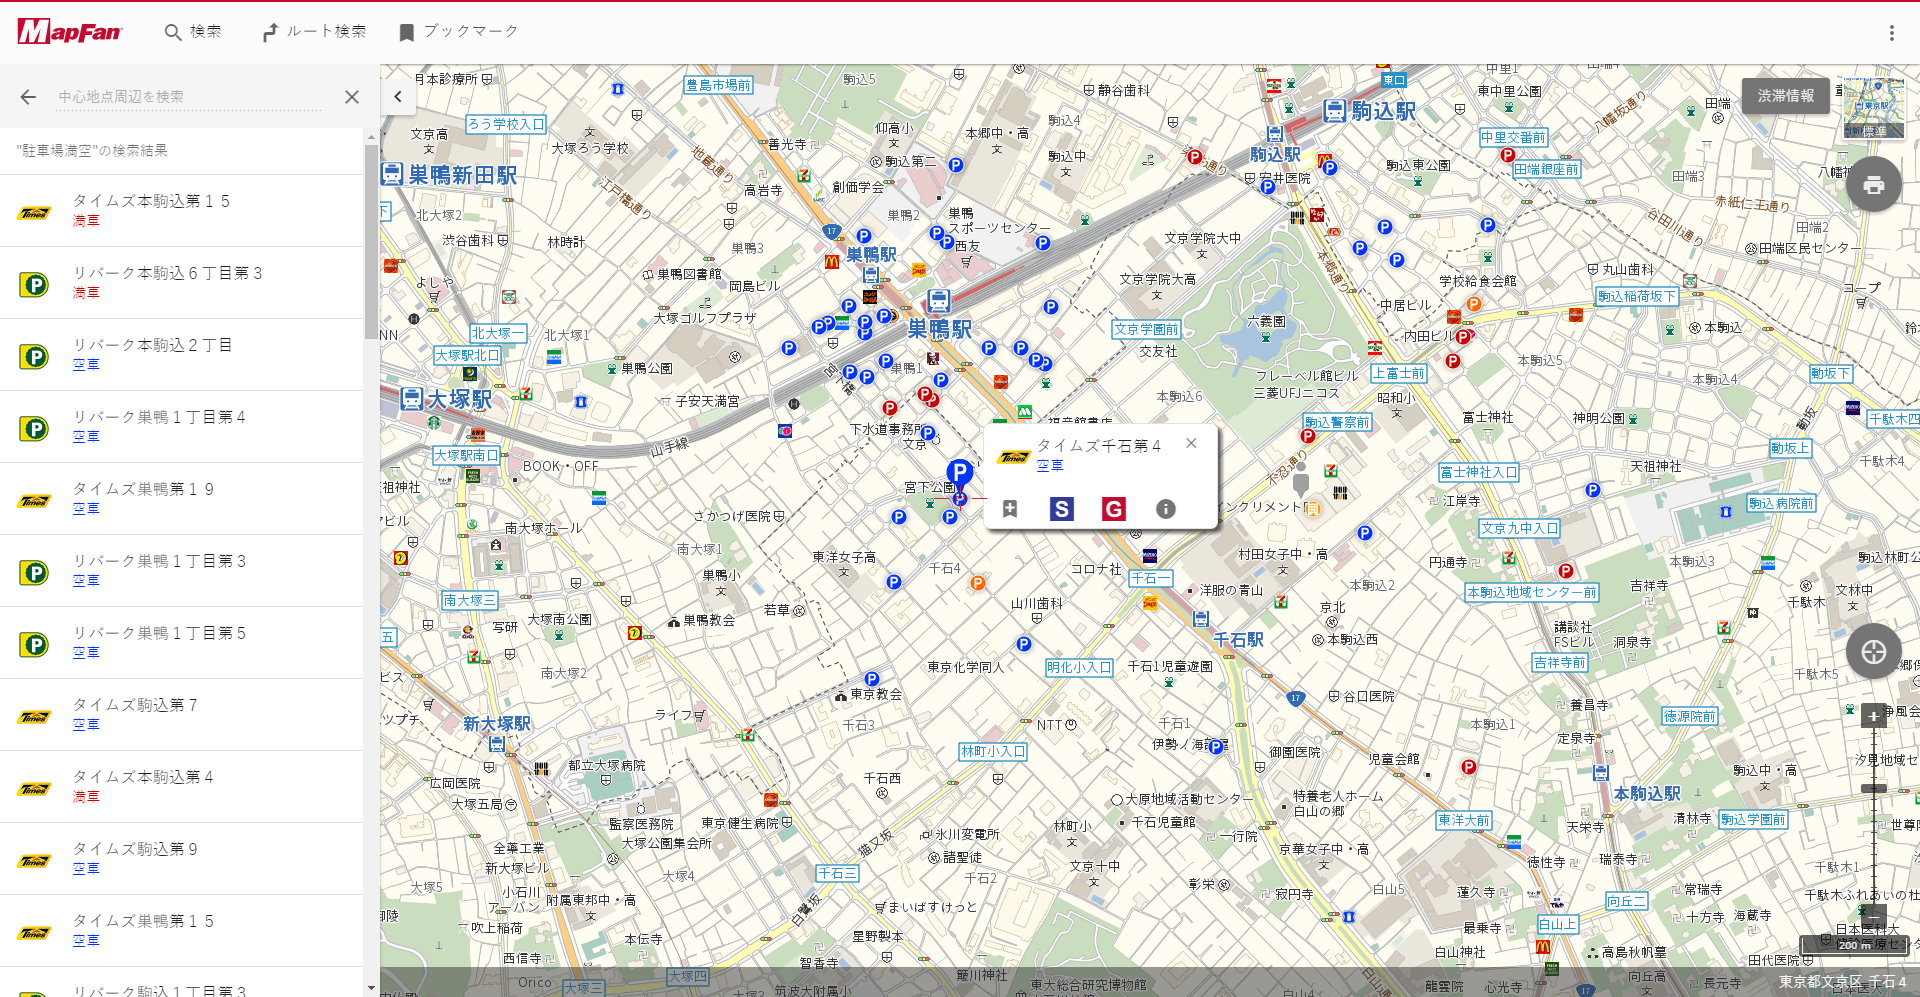Screen dimensions: 1920x997
Task: Click selected large blue P marker on map
Action: click(960, 471)
